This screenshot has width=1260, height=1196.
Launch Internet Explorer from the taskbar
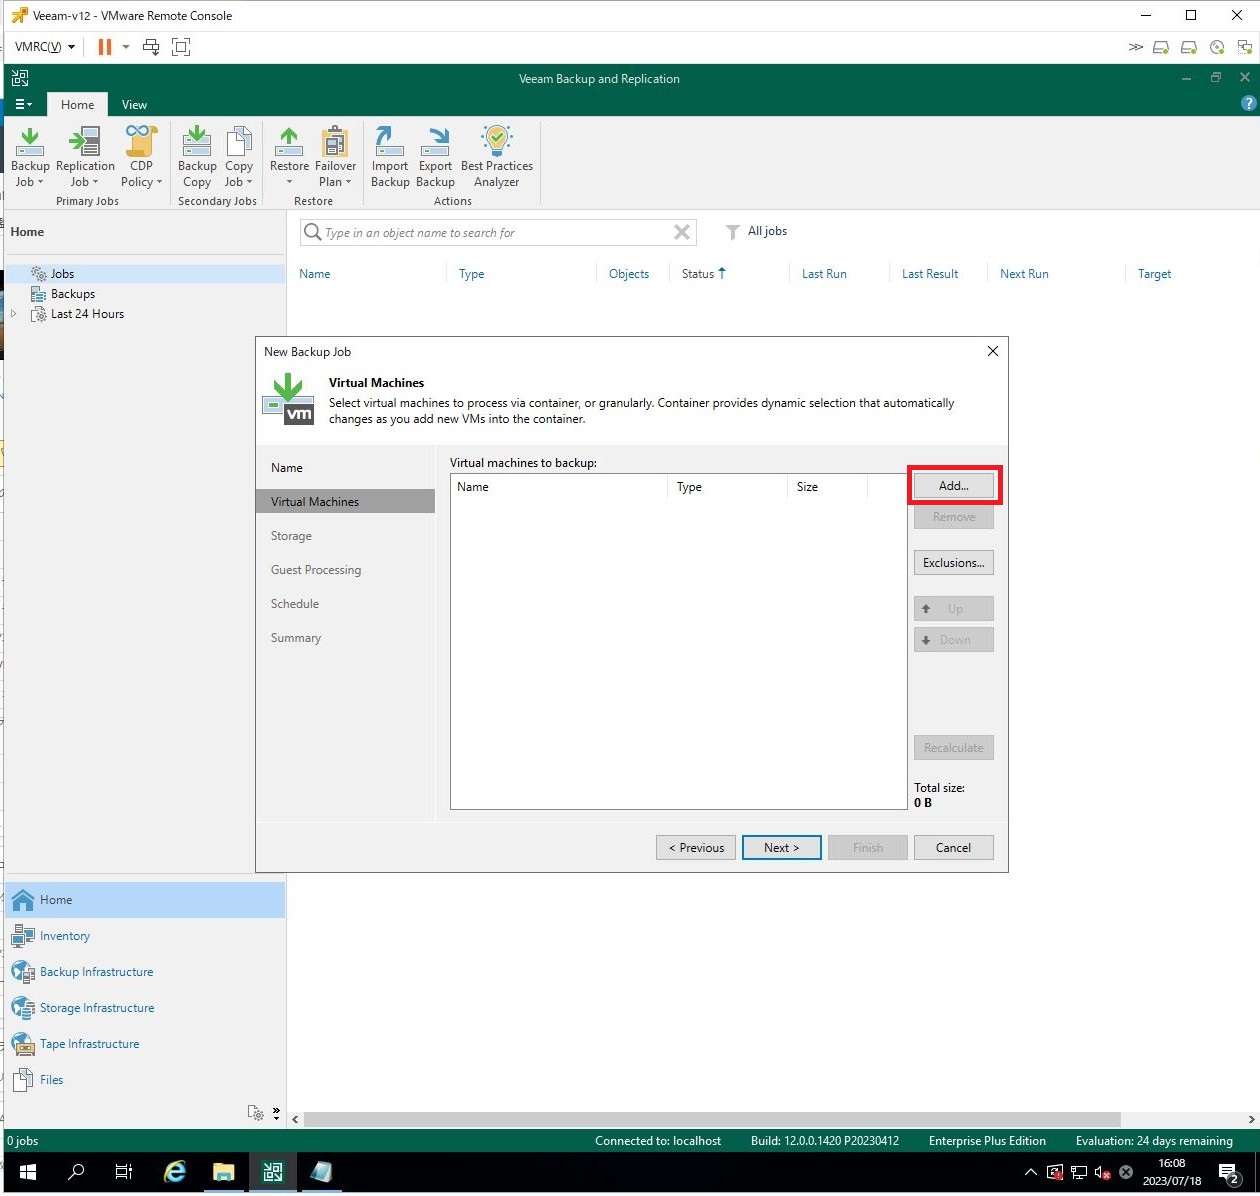point(174,1172)
